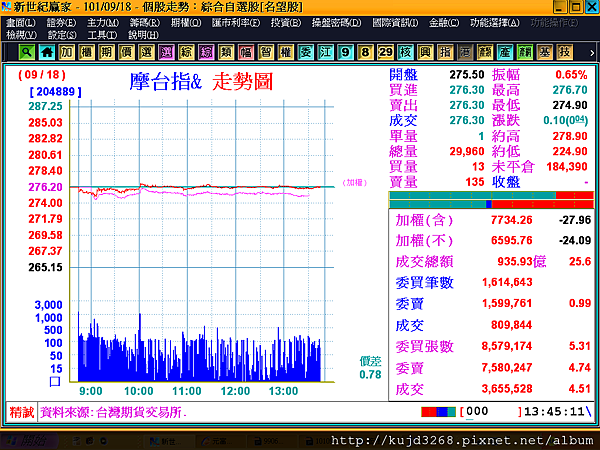
Task: Open the 檢視(V) menu
Action: pos(21,35)
